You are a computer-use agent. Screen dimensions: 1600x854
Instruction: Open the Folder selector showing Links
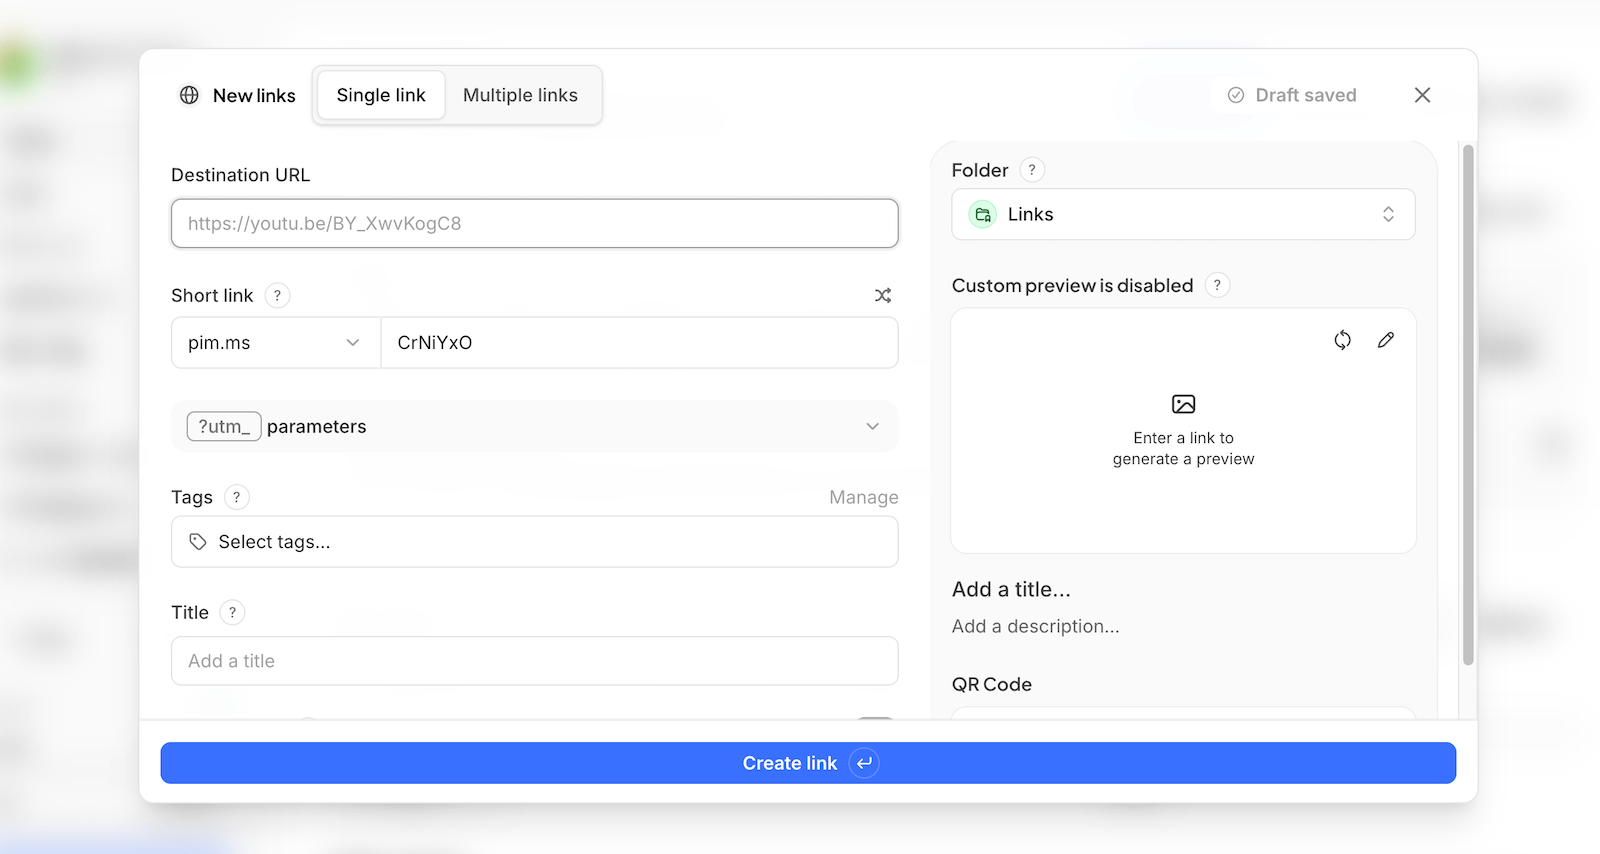click(1183, 214)
